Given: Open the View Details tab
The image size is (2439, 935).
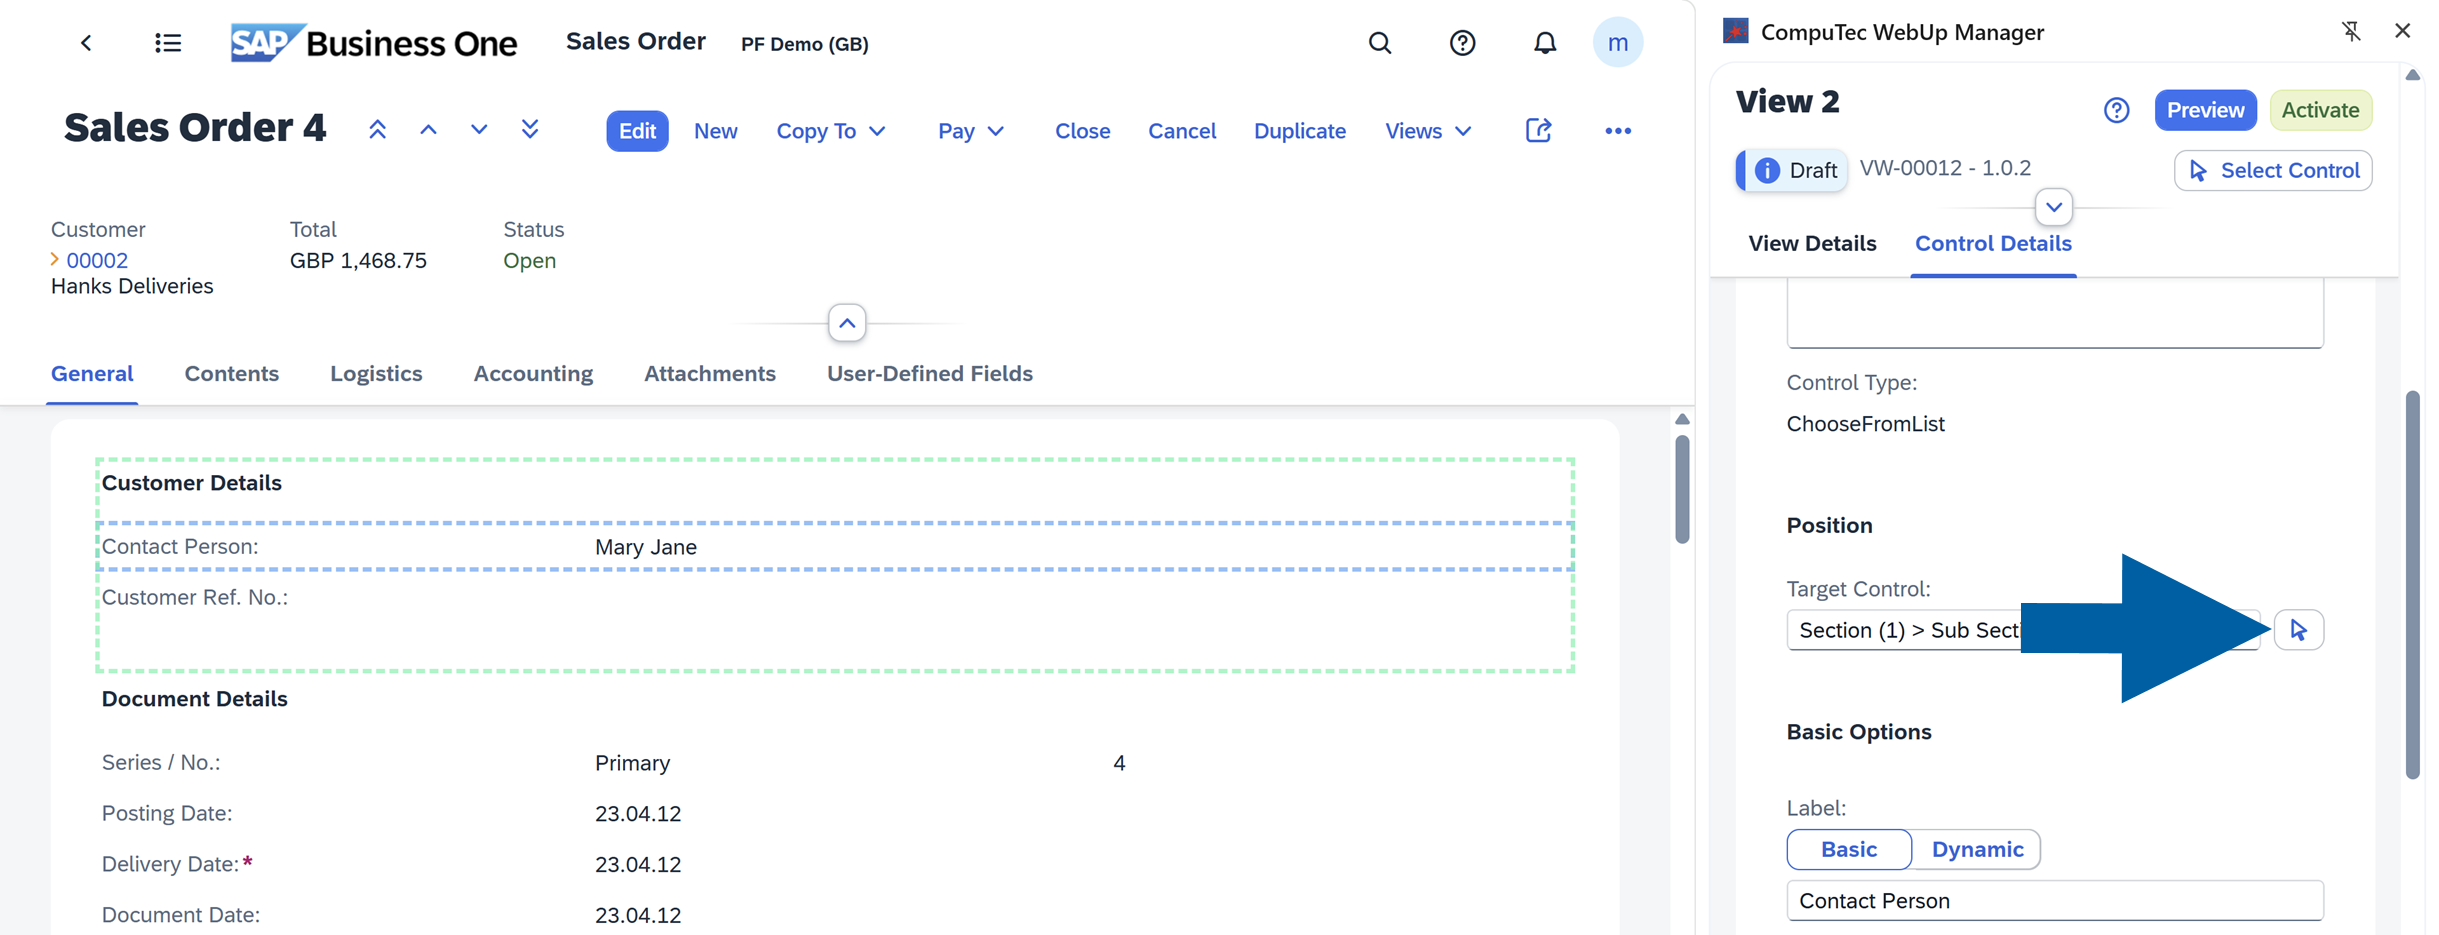Looking at the screenshot, I should coord(1811,243).
